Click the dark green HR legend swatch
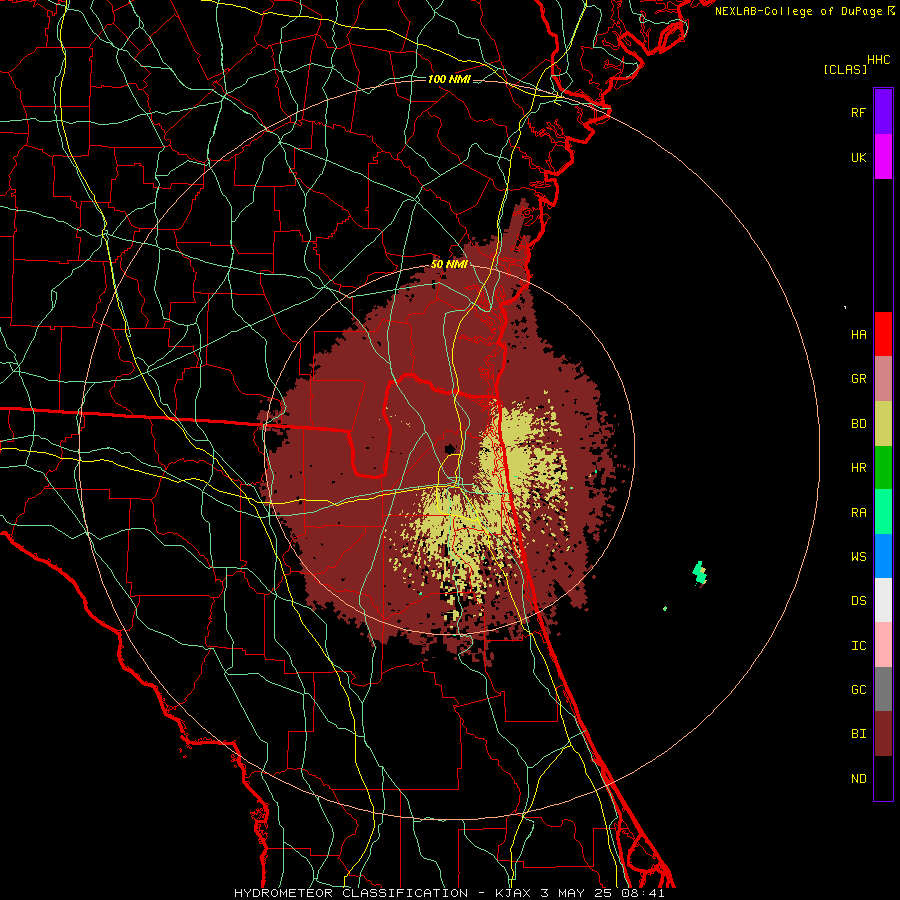Viewport: 900px width, 900px height. pyautogui.click(x=883, y=468)
